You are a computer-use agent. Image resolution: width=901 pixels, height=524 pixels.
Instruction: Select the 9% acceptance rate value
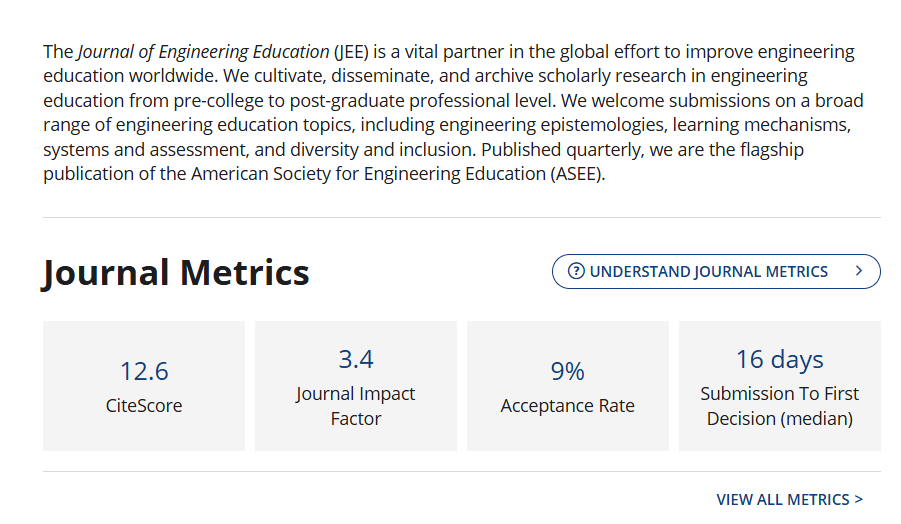[x=568, y=371]
